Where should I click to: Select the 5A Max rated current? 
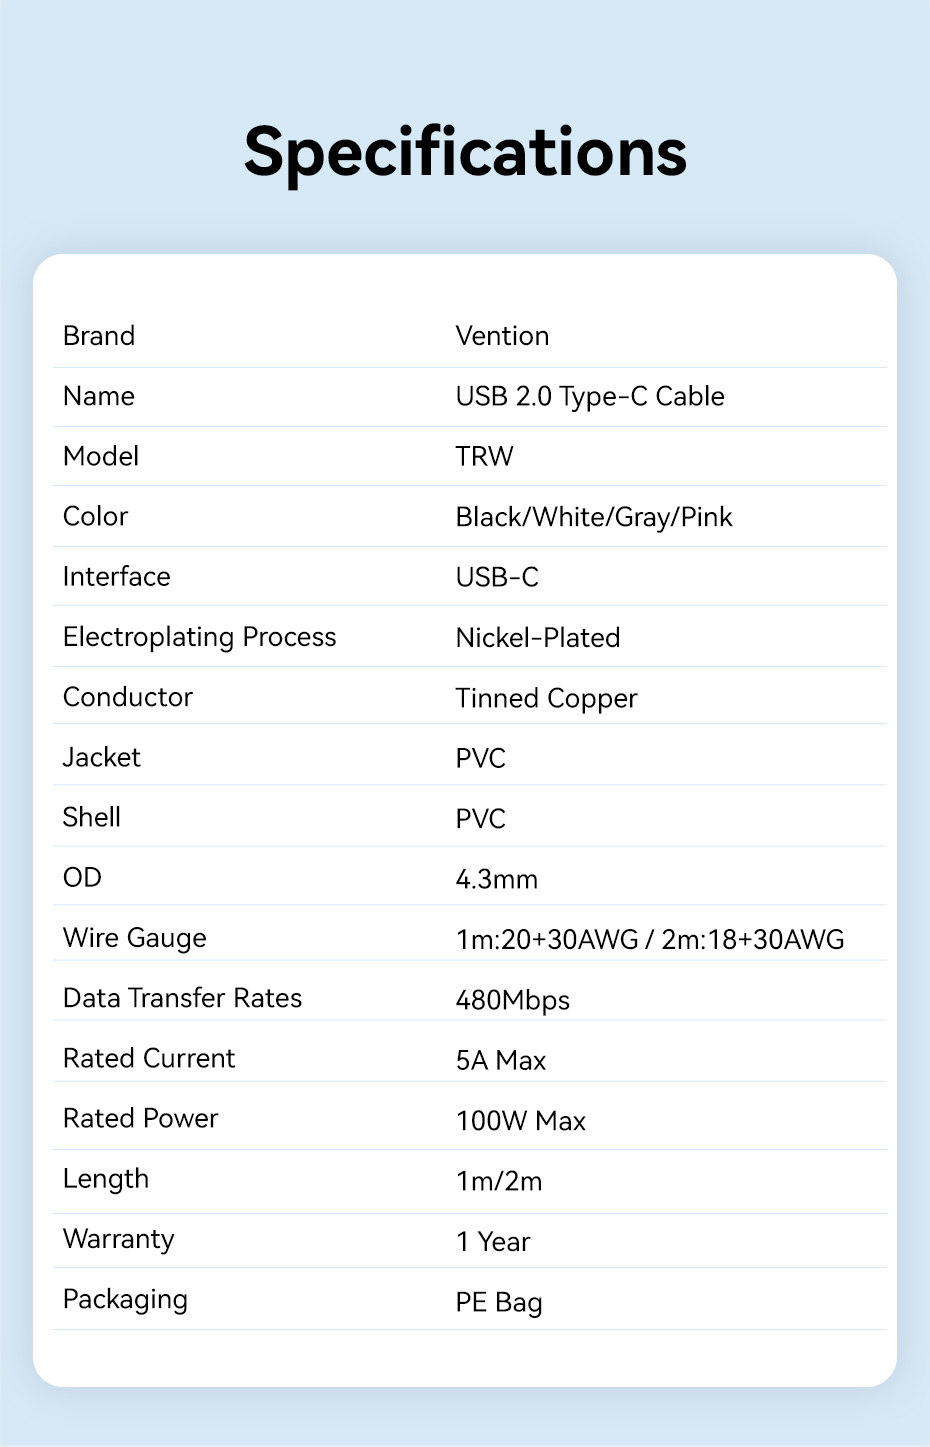(501, 1061)
